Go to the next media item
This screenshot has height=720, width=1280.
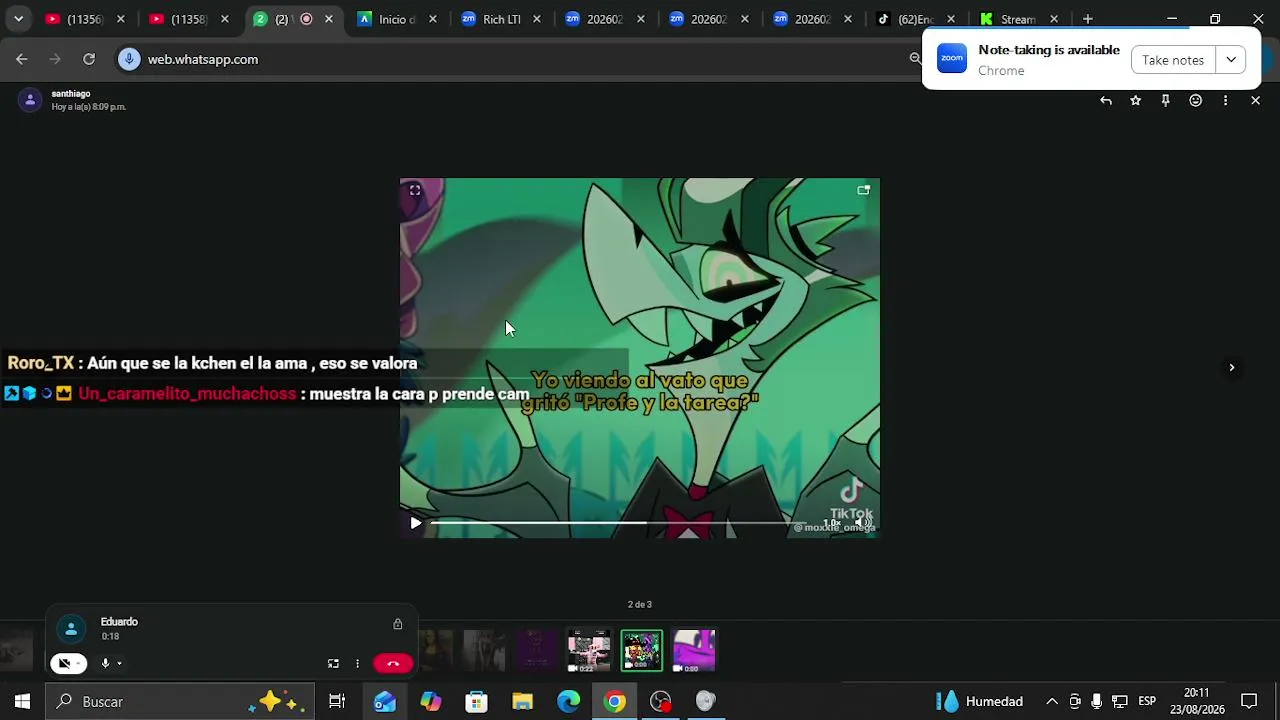tap(1231, 367)
